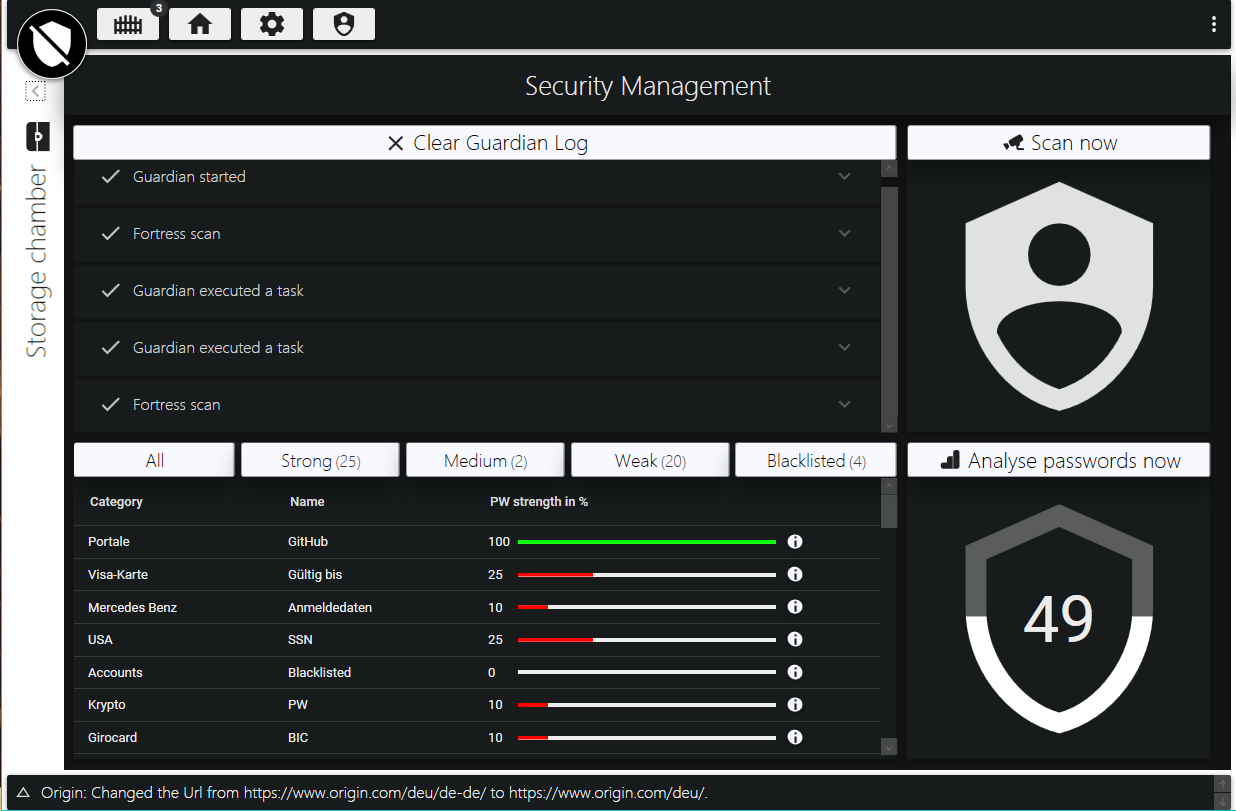Click the BIC name cell
The height and width of the screenshot is (811, 1236).
(298, 737)
